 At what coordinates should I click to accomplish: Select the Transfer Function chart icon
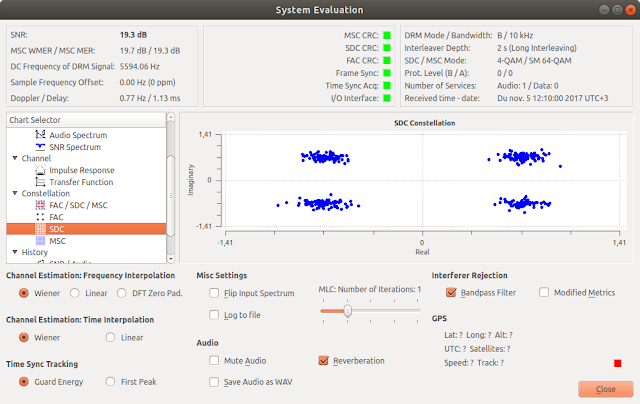40,182
